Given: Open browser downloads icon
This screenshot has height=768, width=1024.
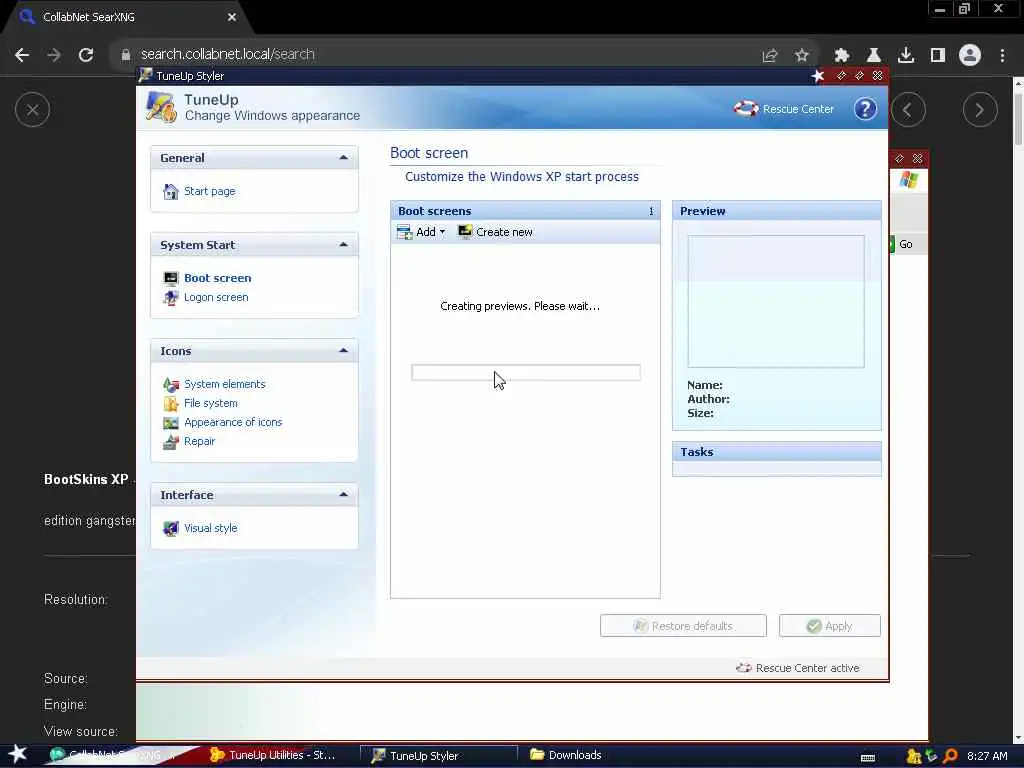Looking at the screenshot, I should pyautogui.click(x=906, y=56).
